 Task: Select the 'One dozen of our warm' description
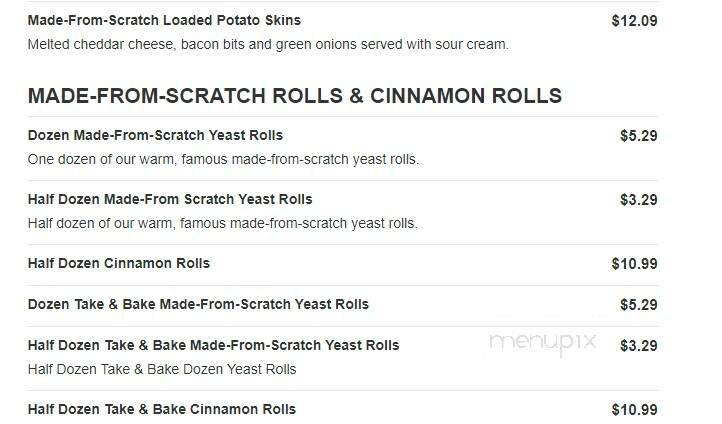click(x=223, y=159)
